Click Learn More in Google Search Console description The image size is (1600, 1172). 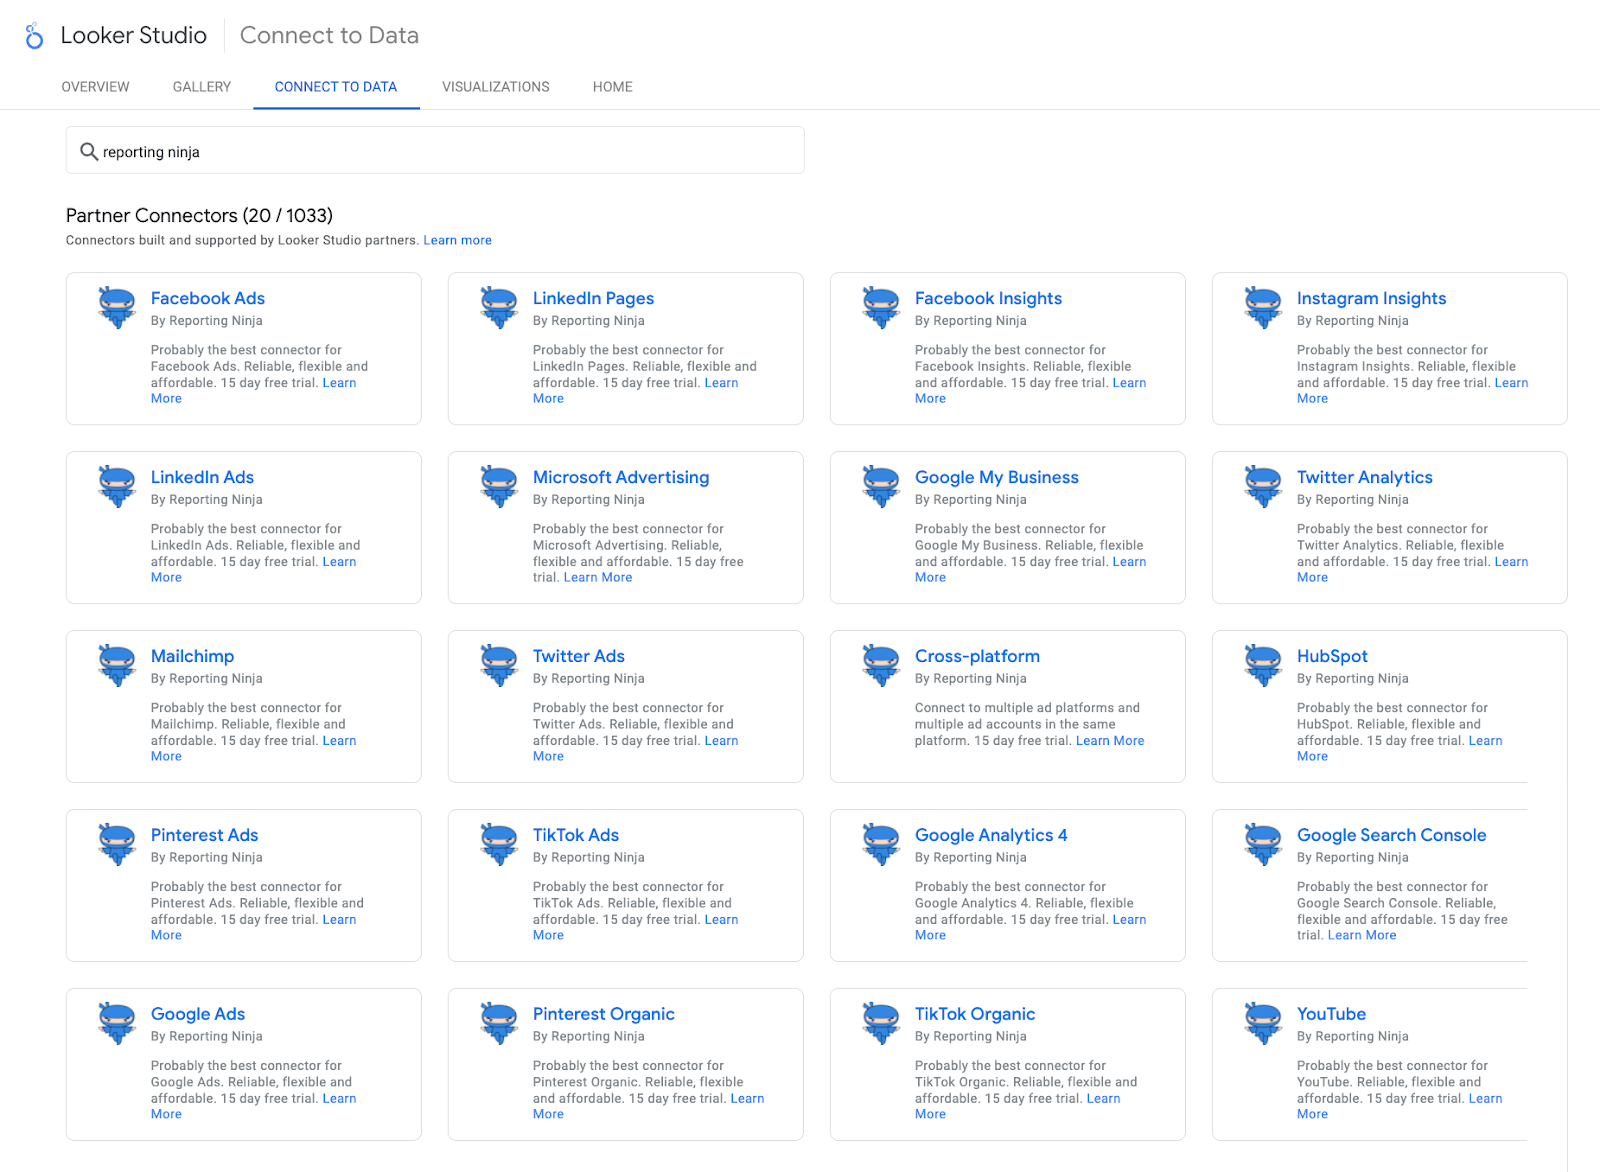point(1362,935)
